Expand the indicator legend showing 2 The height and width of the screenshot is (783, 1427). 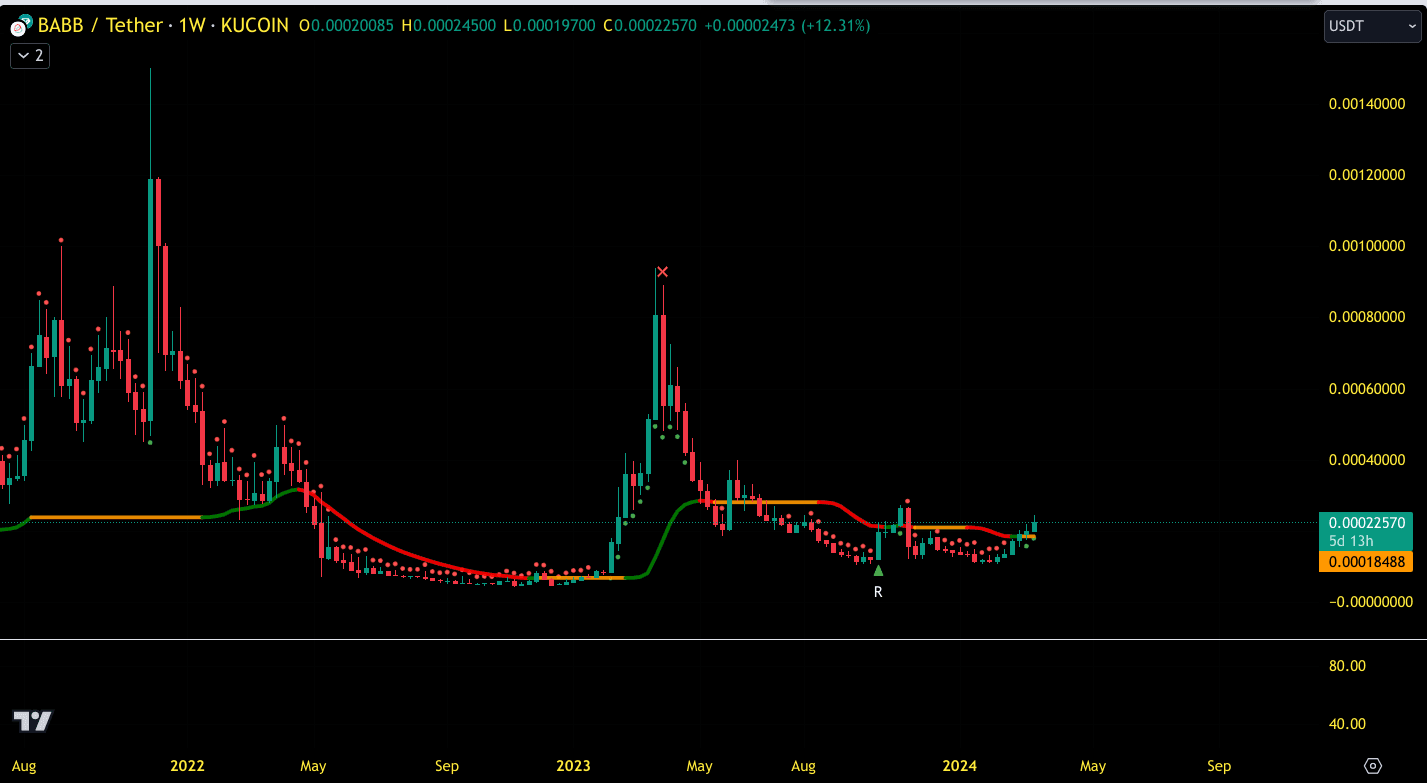(30, 56)
